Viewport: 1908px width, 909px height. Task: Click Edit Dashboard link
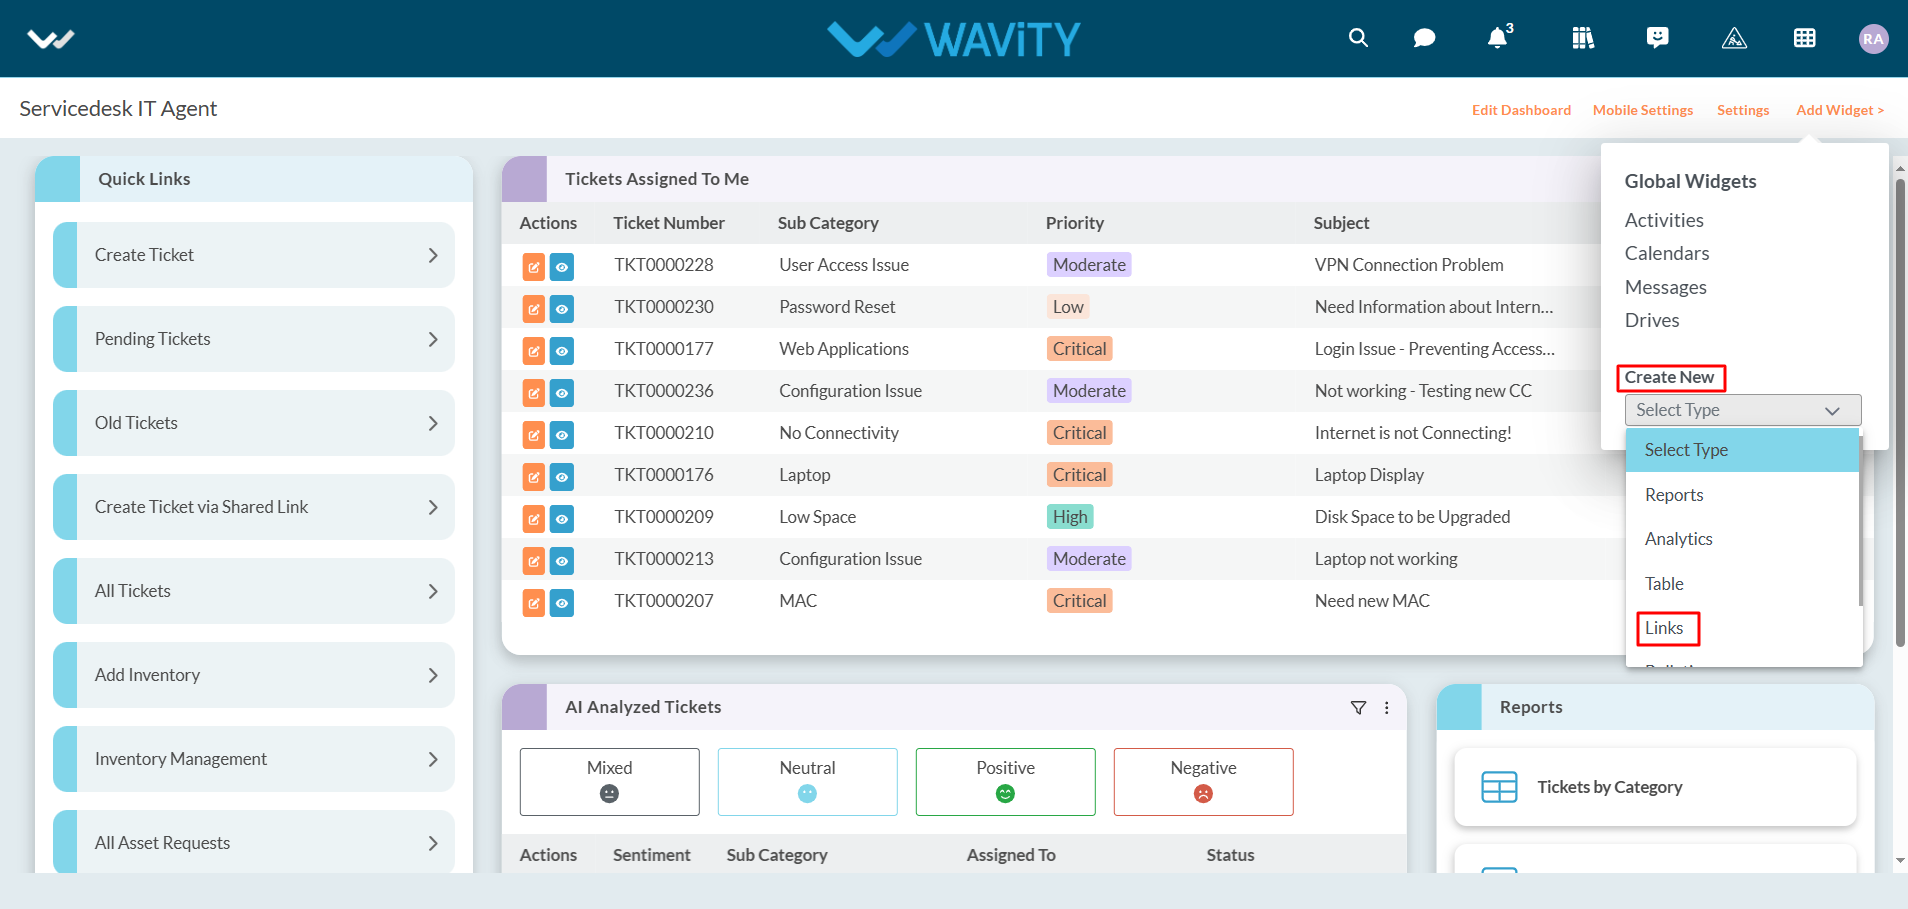click(1521, 110)
